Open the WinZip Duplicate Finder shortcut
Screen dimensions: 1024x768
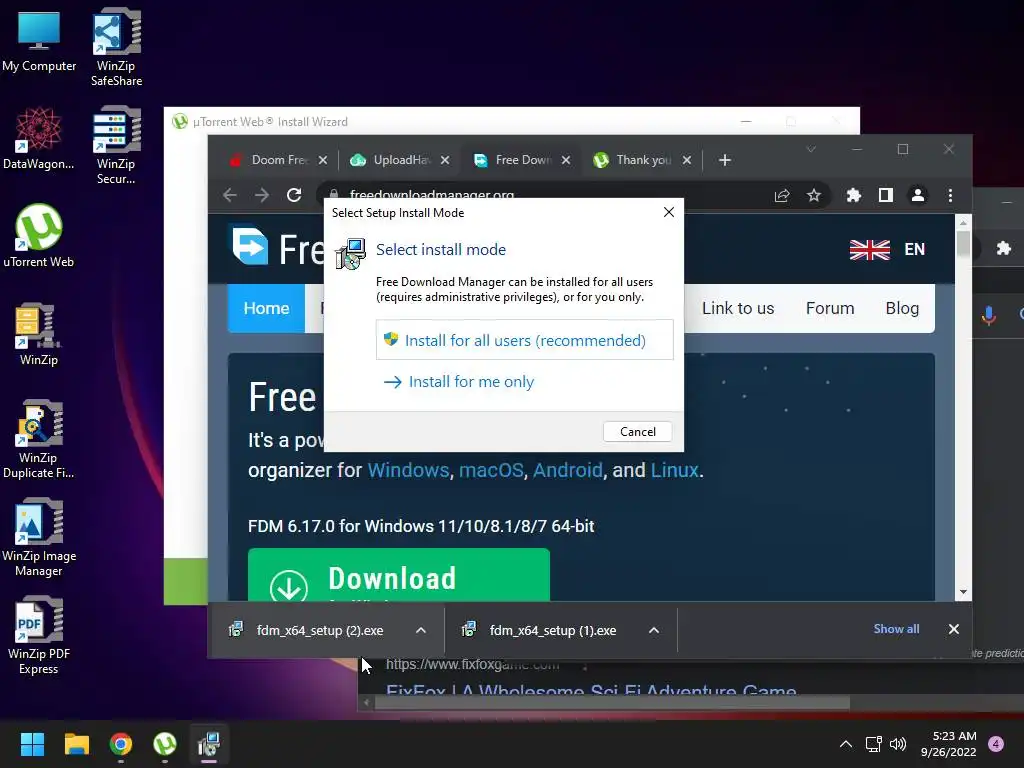[x=39, y=440]
